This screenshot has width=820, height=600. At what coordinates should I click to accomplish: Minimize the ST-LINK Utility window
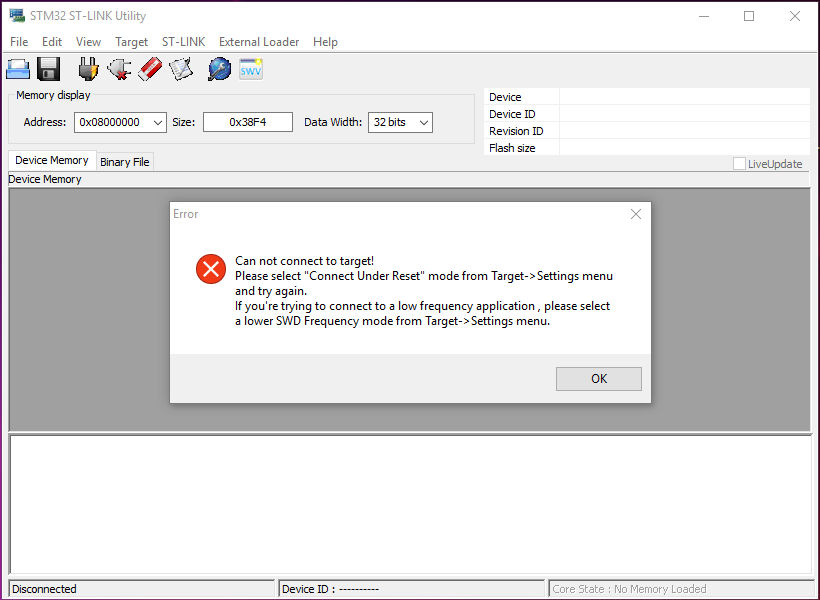(x=704, y=16)
